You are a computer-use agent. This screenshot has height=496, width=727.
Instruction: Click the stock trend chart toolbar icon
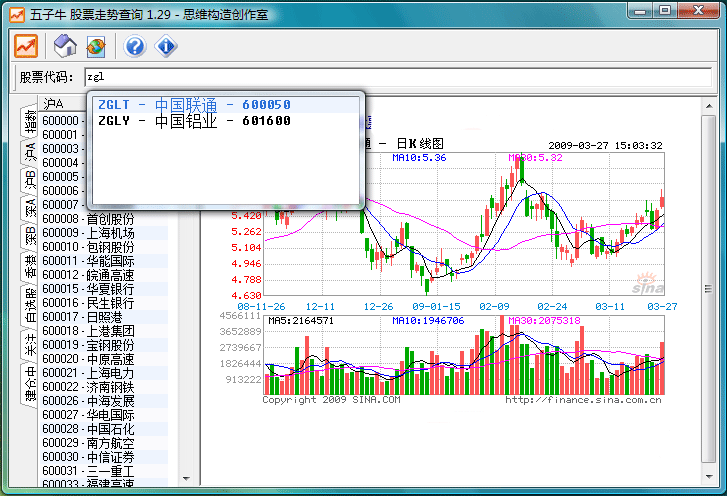point(26,46)
